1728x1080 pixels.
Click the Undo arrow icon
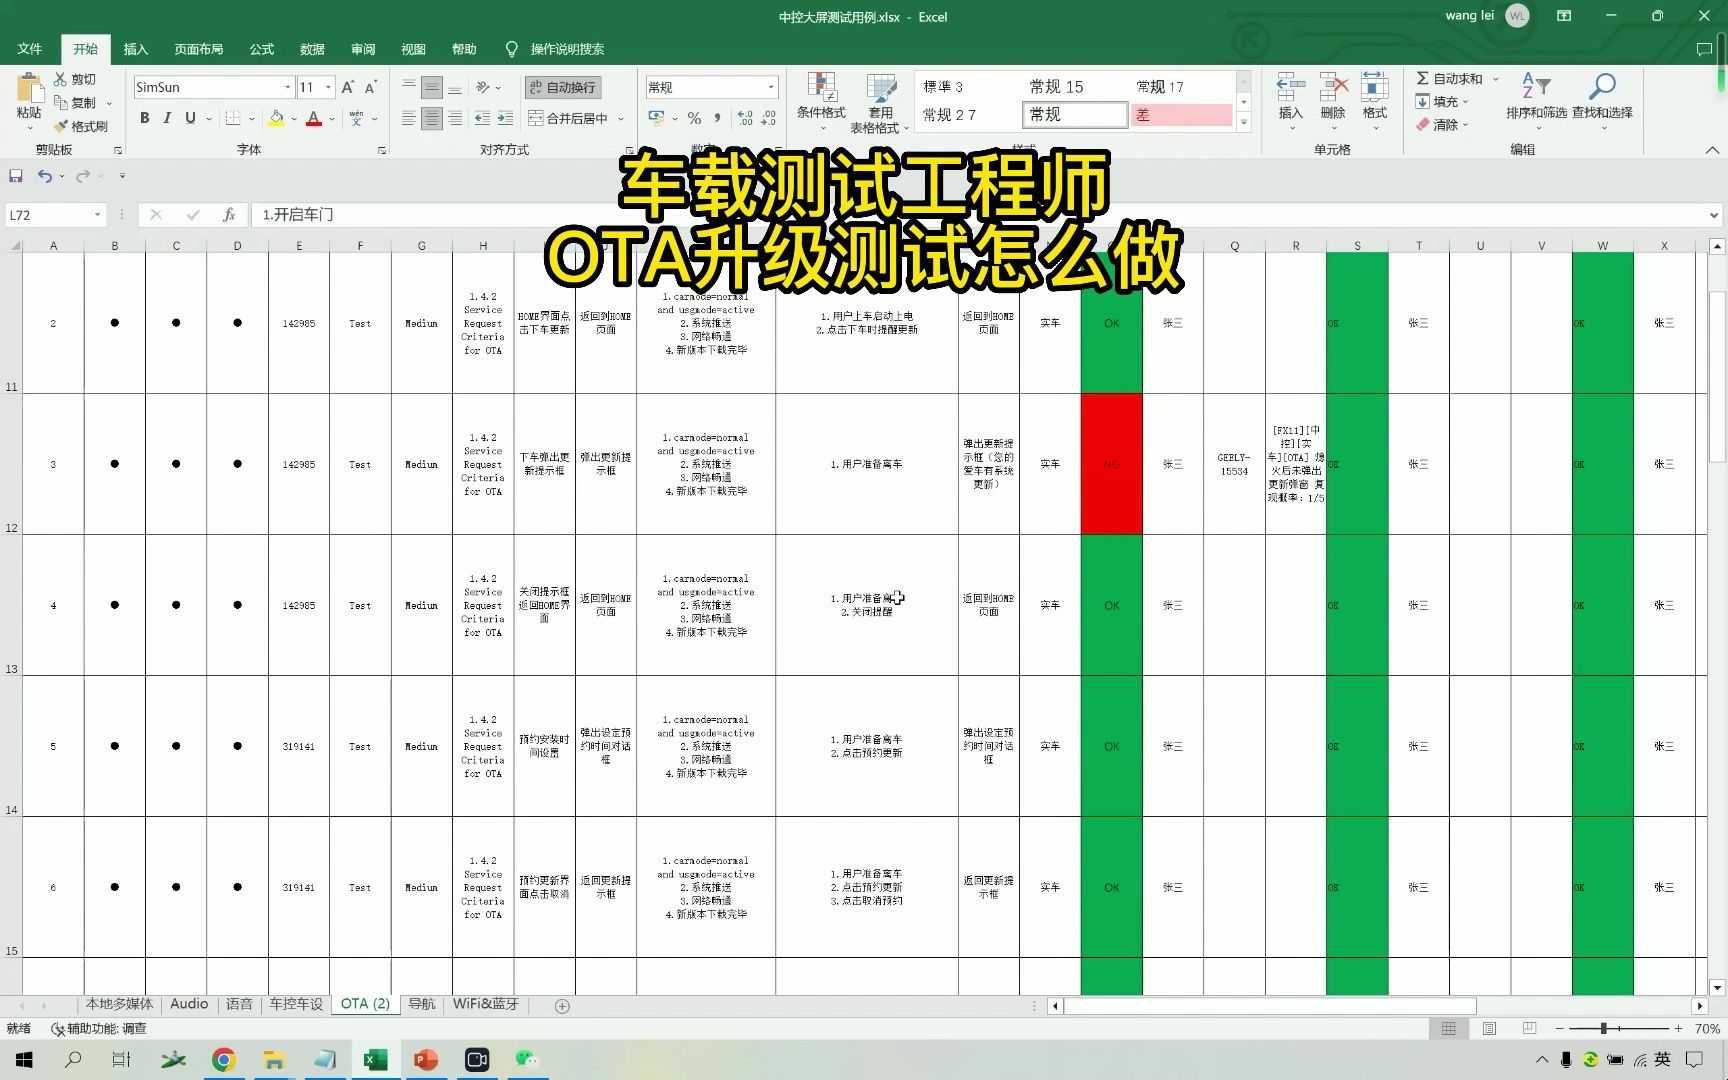44,176
